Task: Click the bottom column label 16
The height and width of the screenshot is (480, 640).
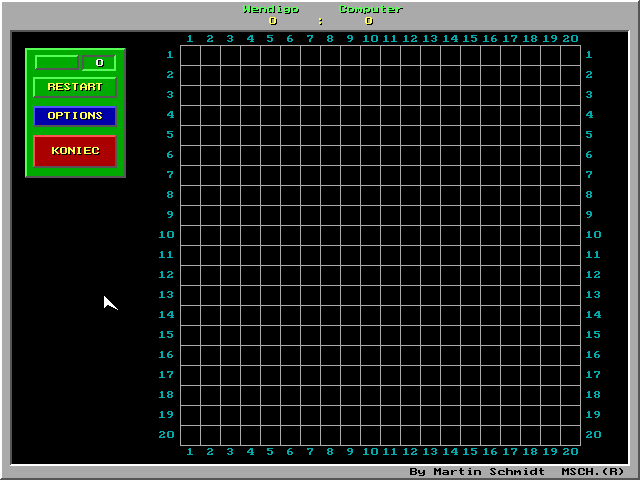Action: 490,452
